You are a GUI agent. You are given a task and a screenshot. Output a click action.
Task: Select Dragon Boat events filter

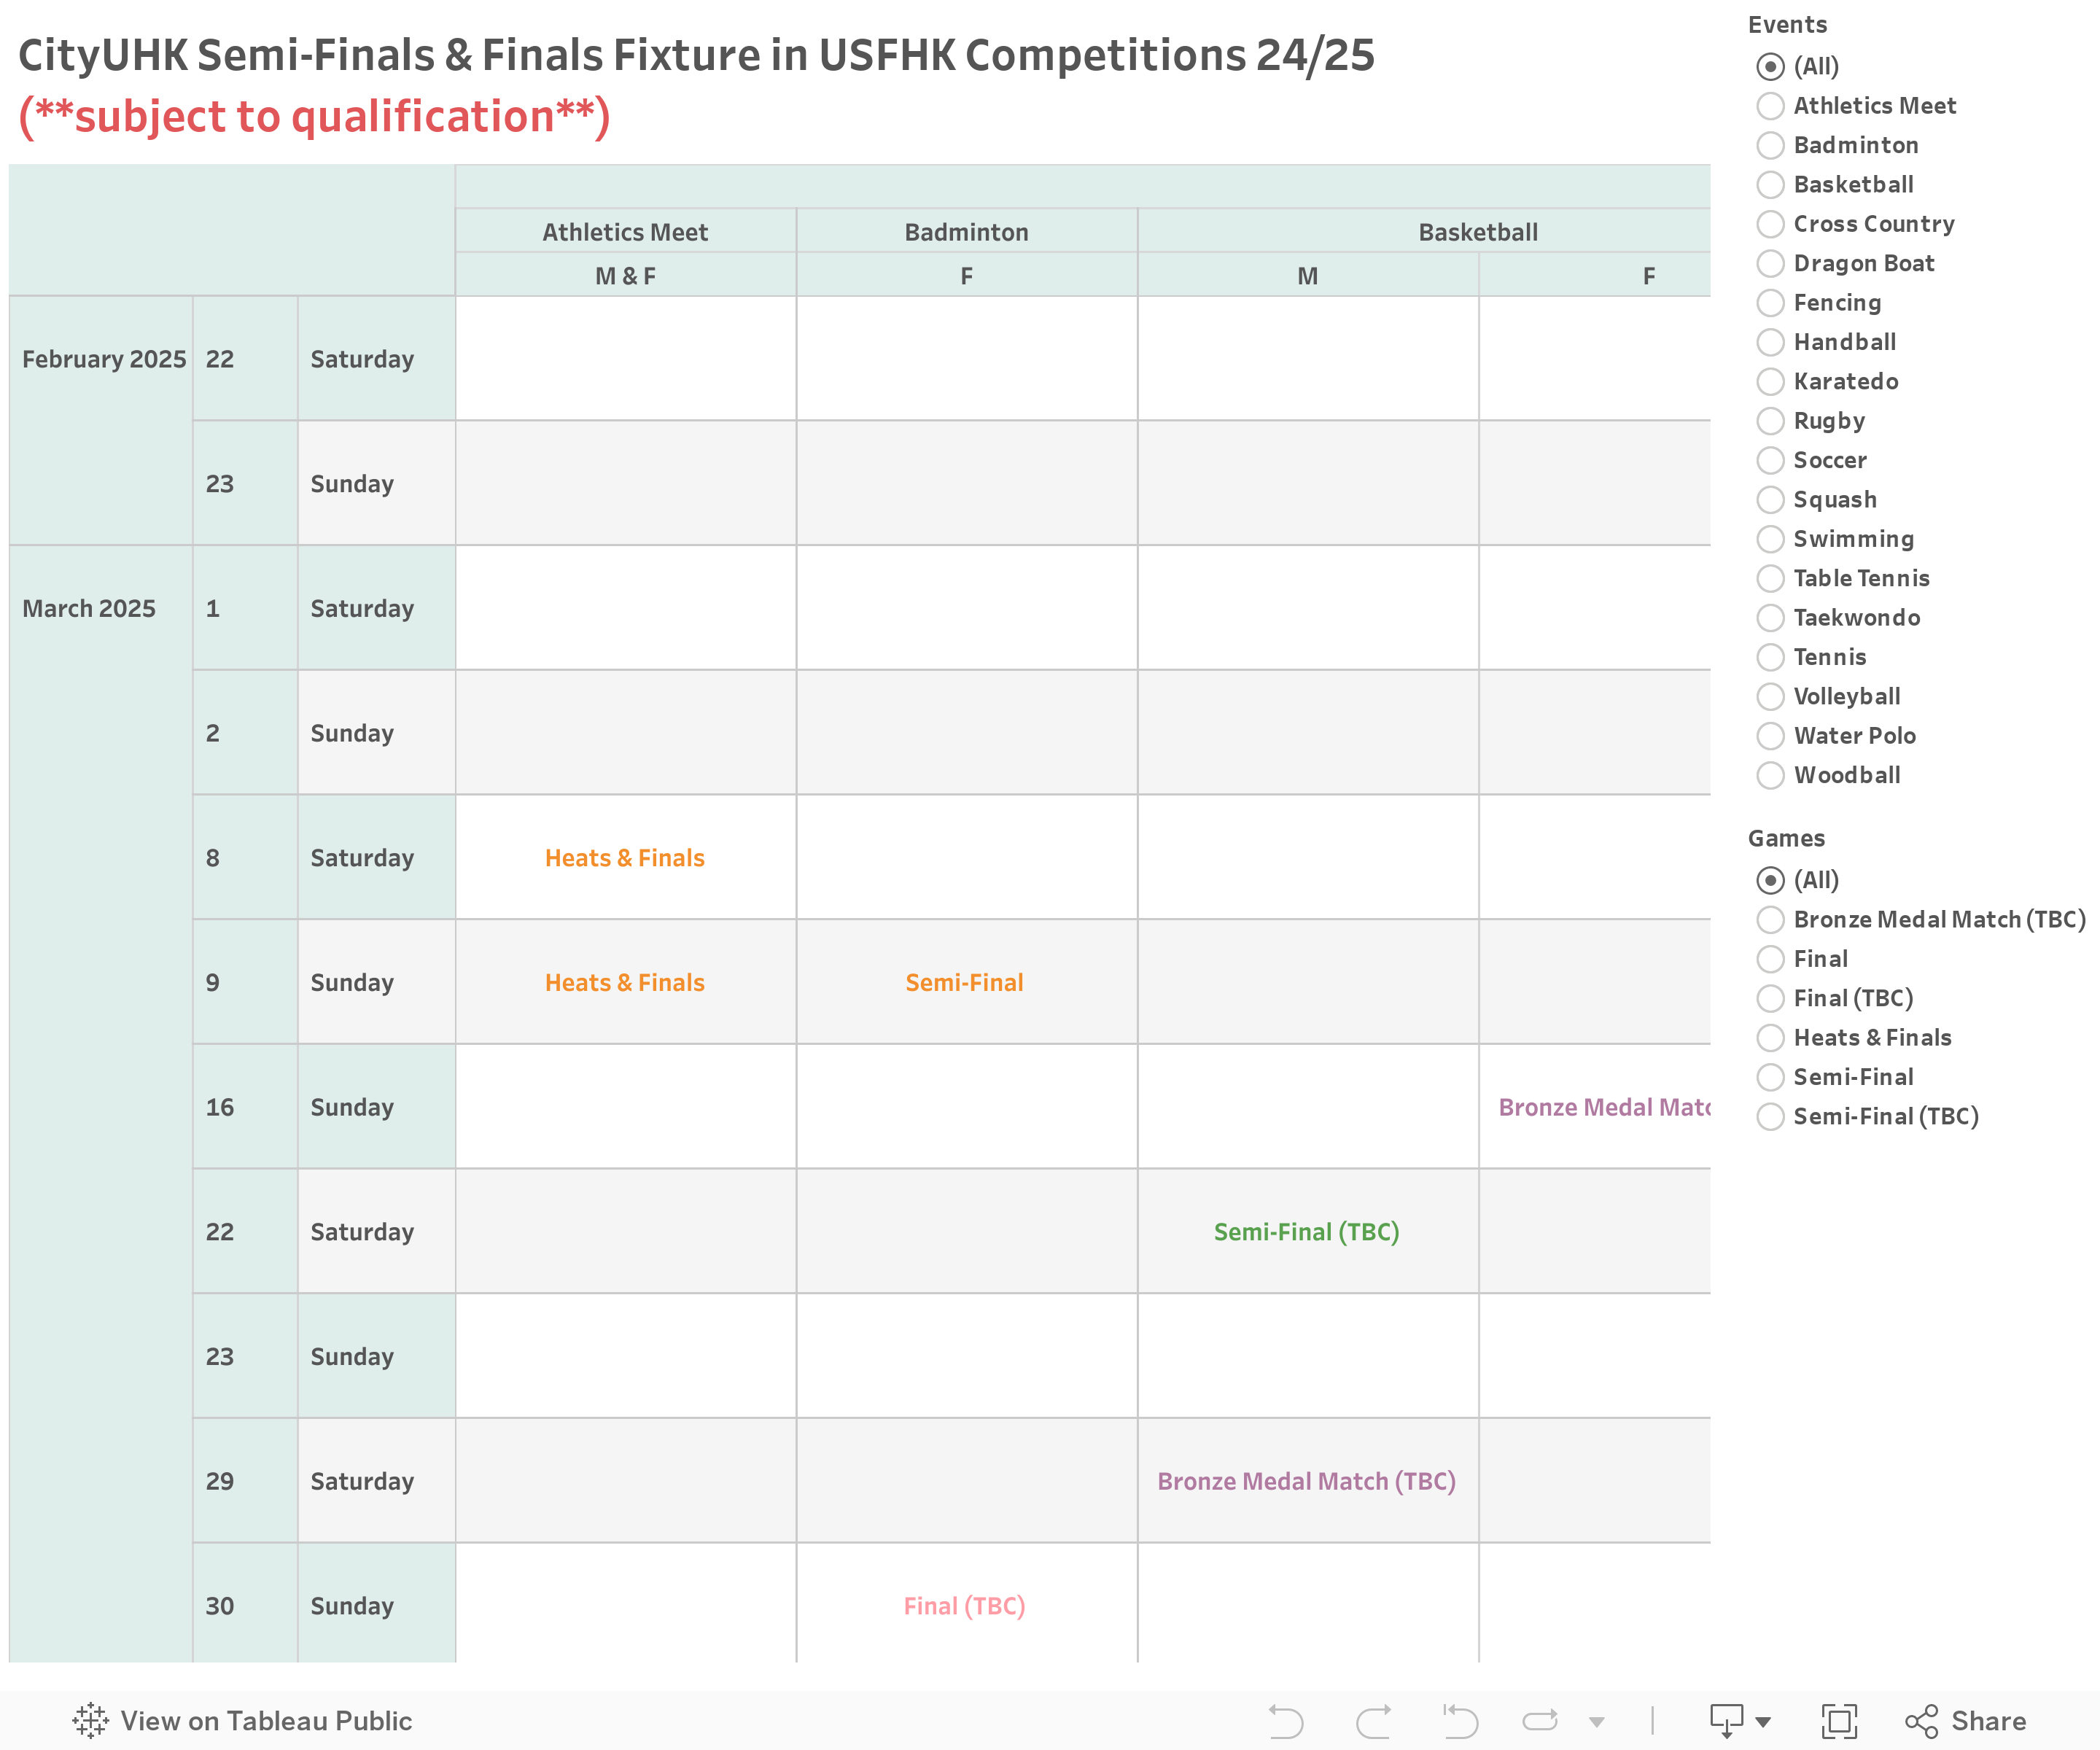coord(1771,263)
